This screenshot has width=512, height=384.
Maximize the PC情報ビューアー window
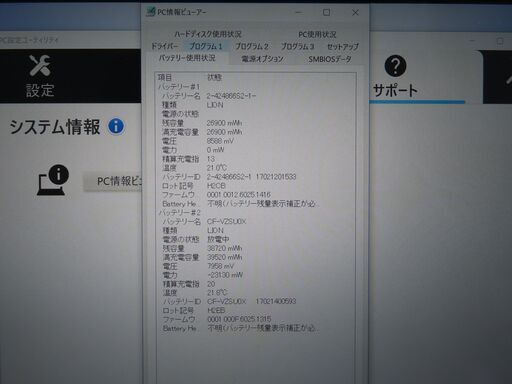point(327,13)
